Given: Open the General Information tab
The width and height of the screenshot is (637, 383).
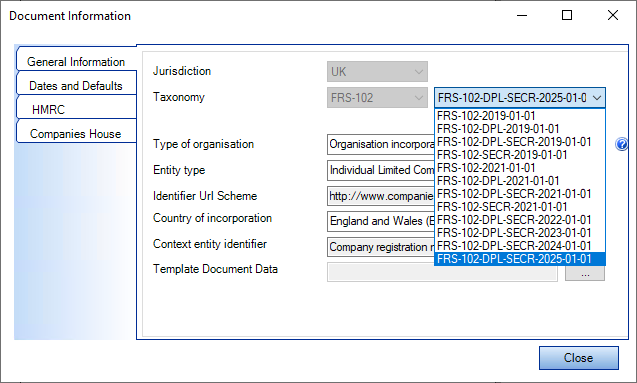Looking at the screenshot, I should point(76,62).
